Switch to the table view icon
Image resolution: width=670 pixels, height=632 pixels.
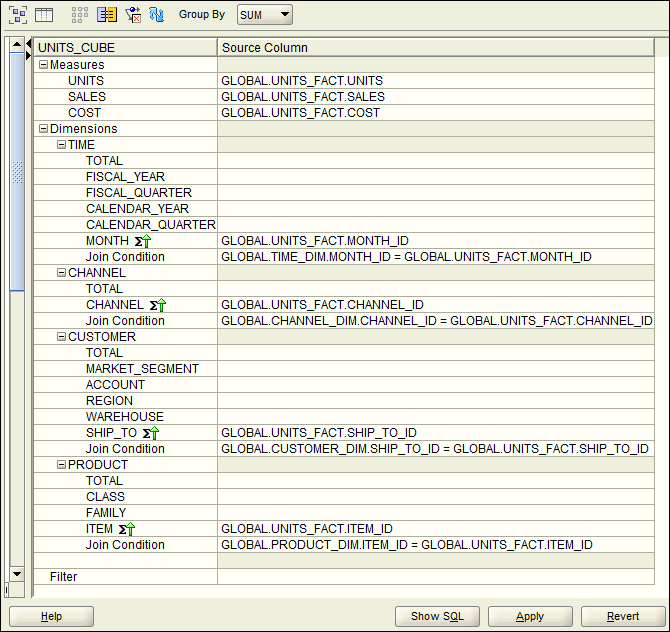[44, 14]
